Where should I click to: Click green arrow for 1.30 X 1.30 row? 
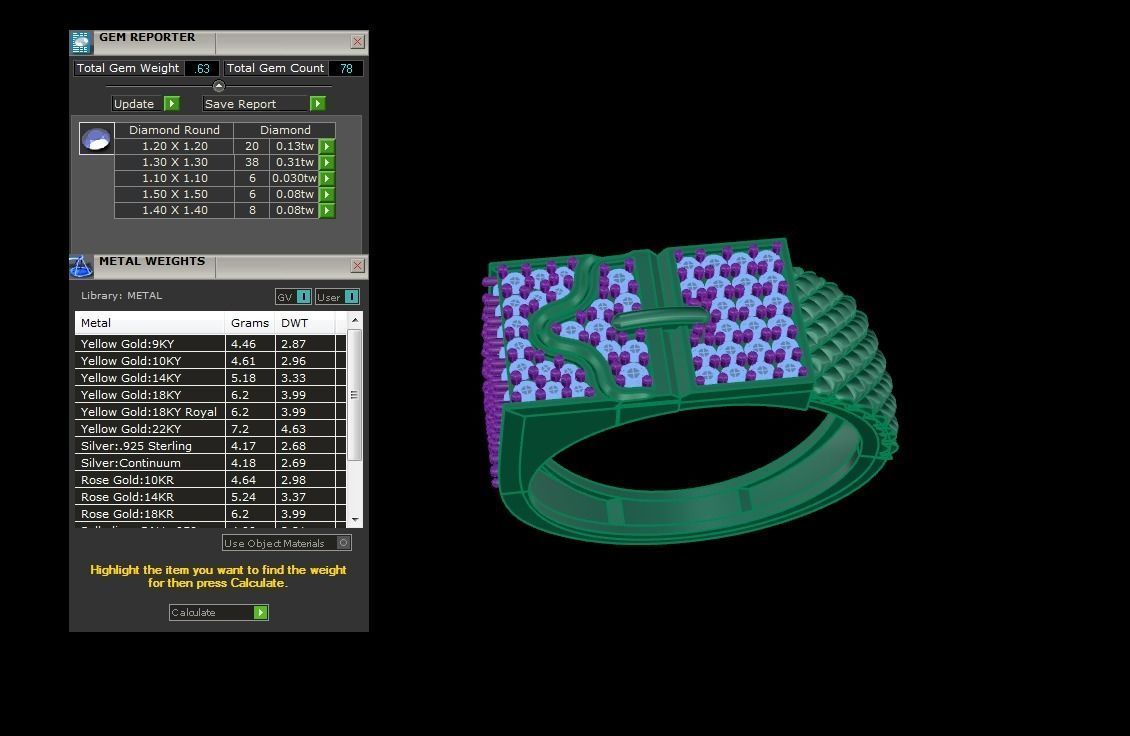[x=326, y=162]
